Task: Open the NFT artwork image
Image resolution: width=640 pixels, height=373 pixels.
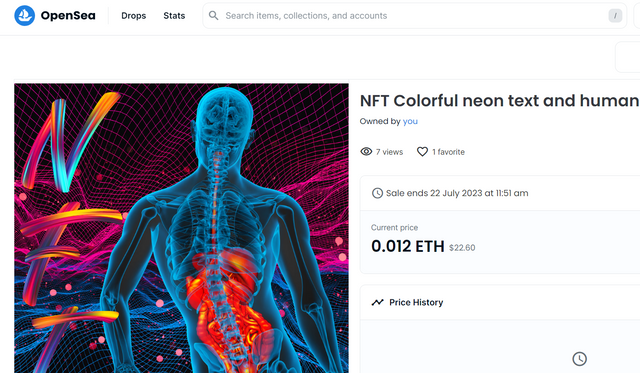Action: [181, 228]
